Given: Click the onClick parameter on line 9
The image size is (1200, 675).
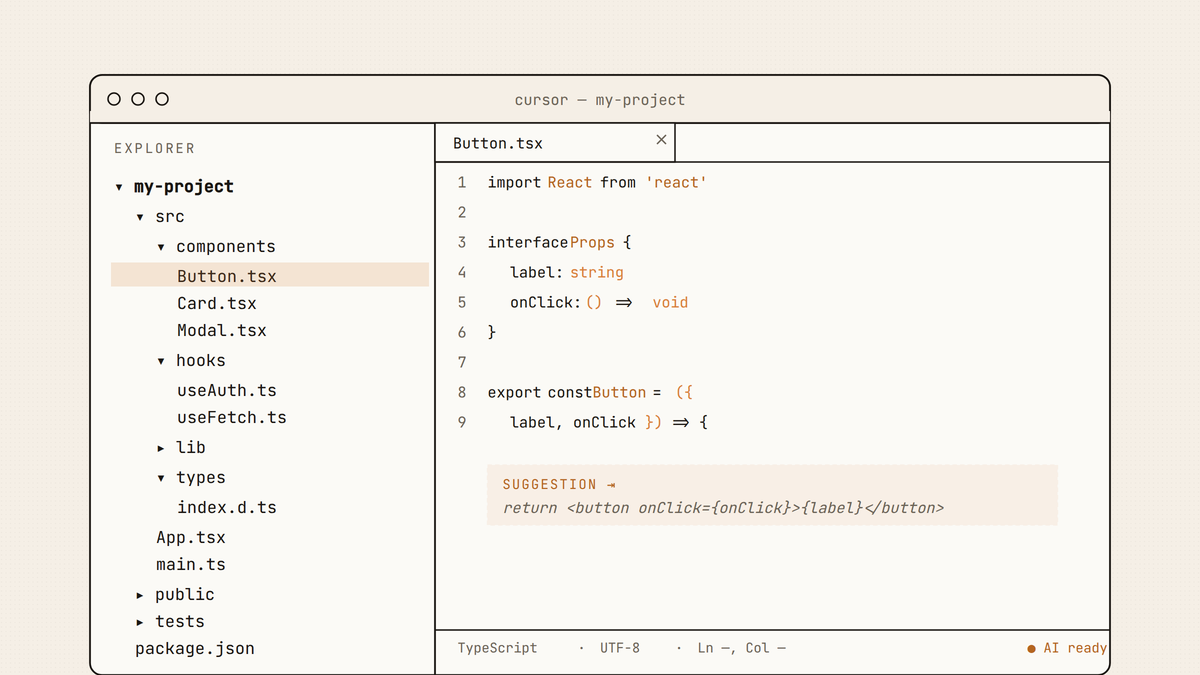Looking at the screenshot, I should tap(604, 422).
